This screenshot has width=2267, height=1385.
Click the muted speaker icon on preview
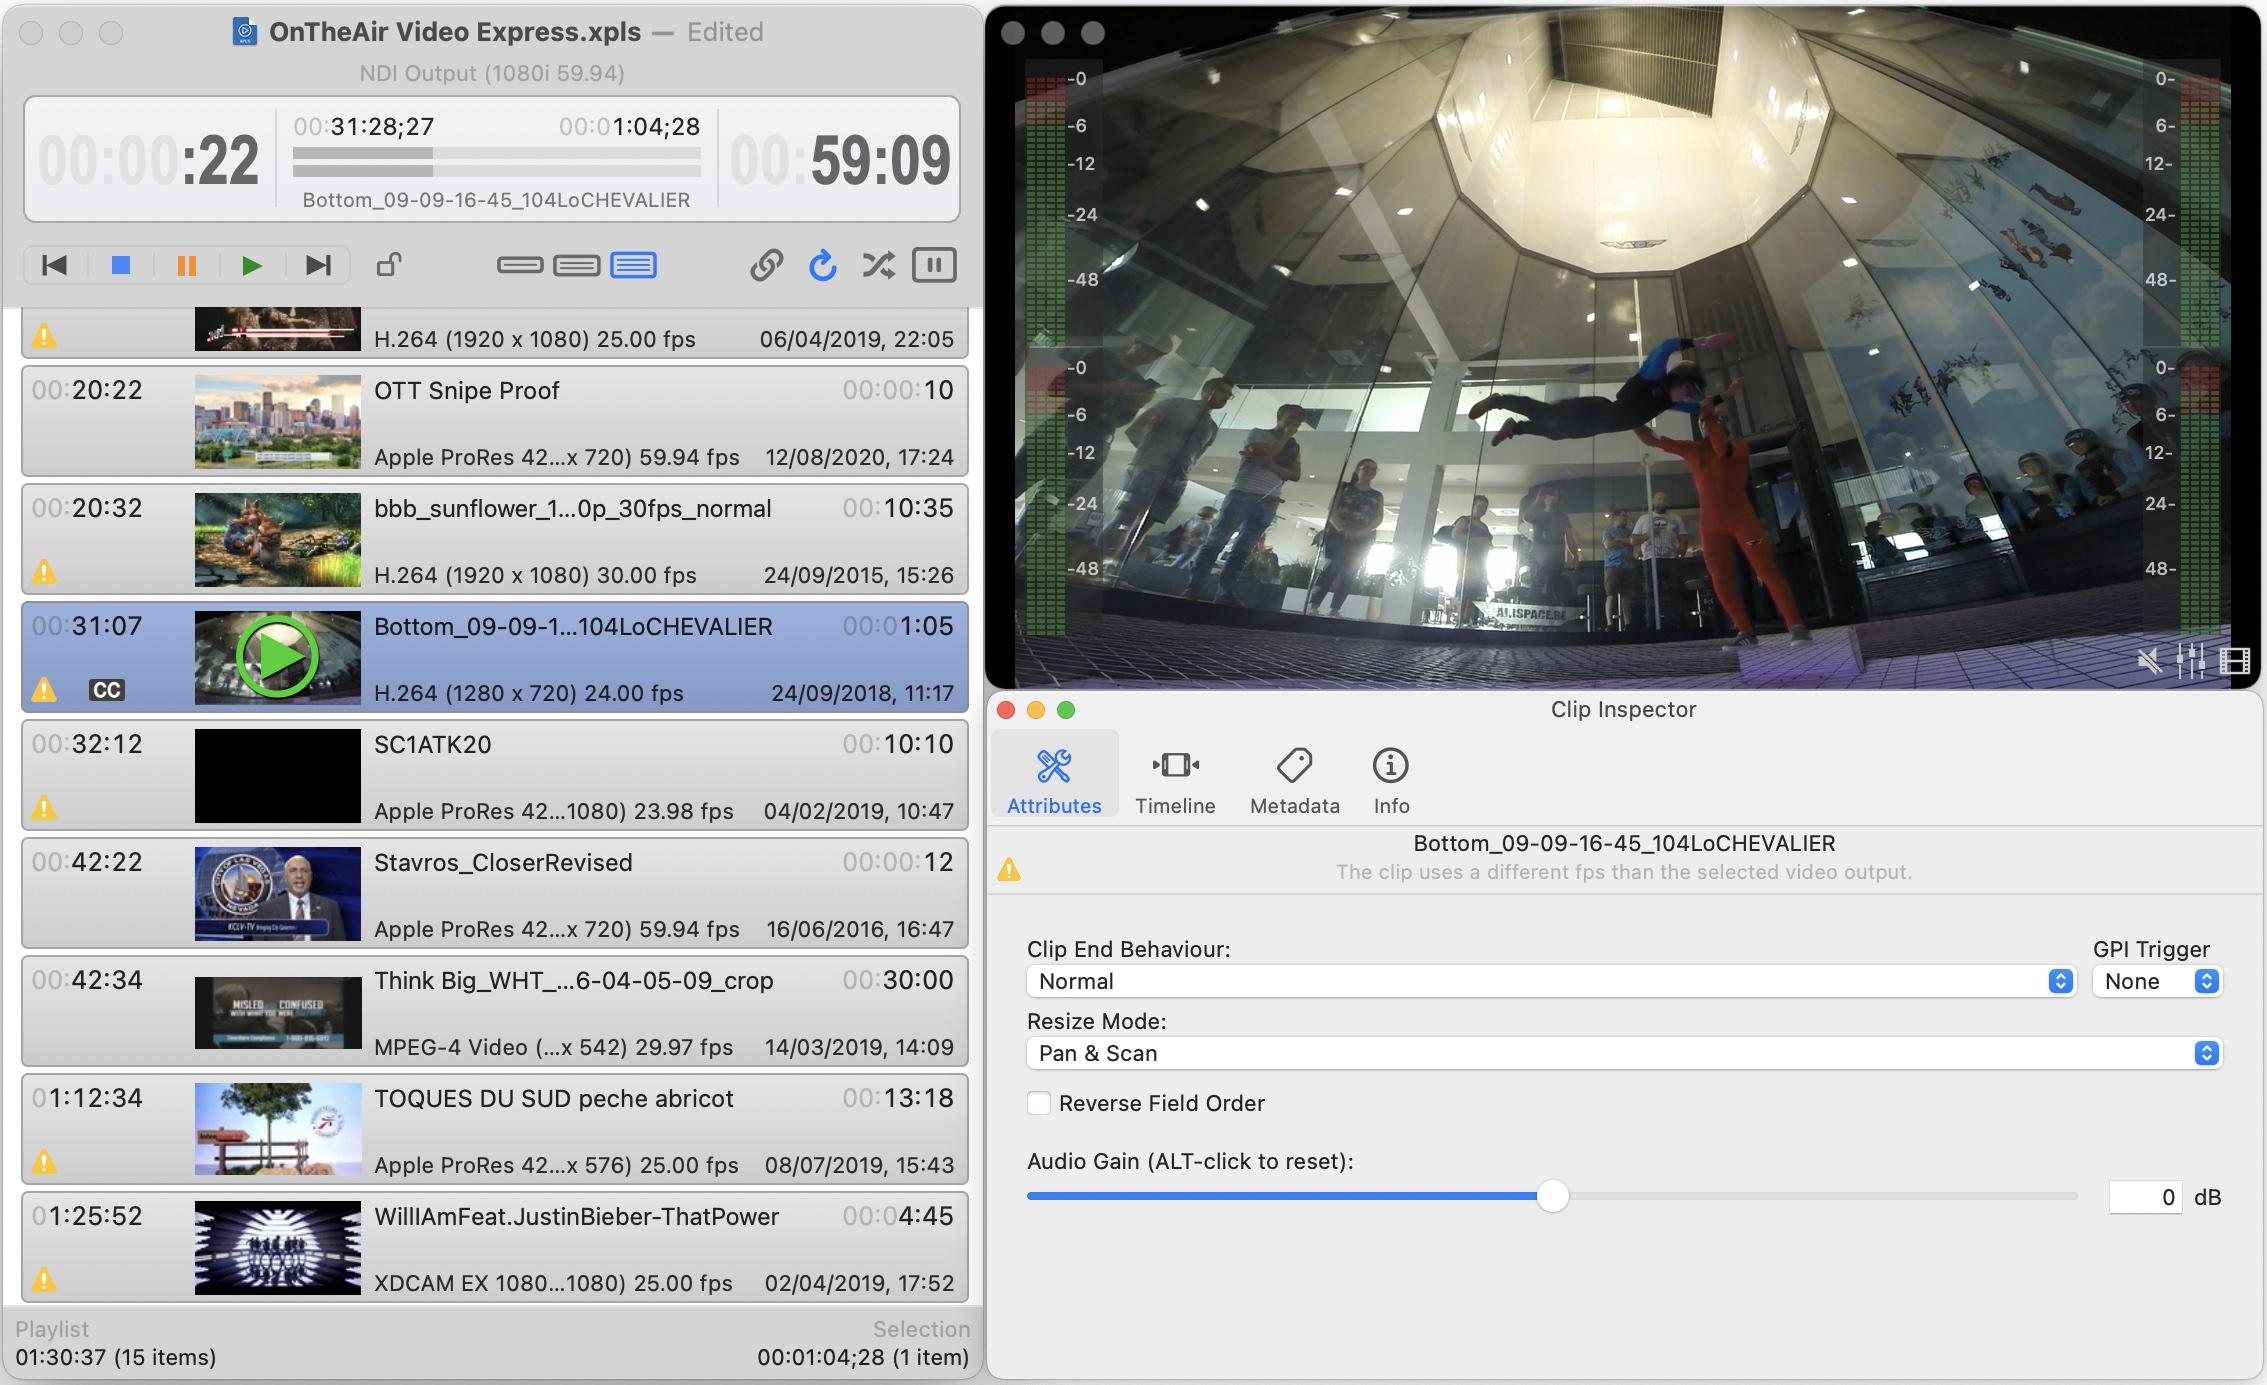click(2148, 660)
